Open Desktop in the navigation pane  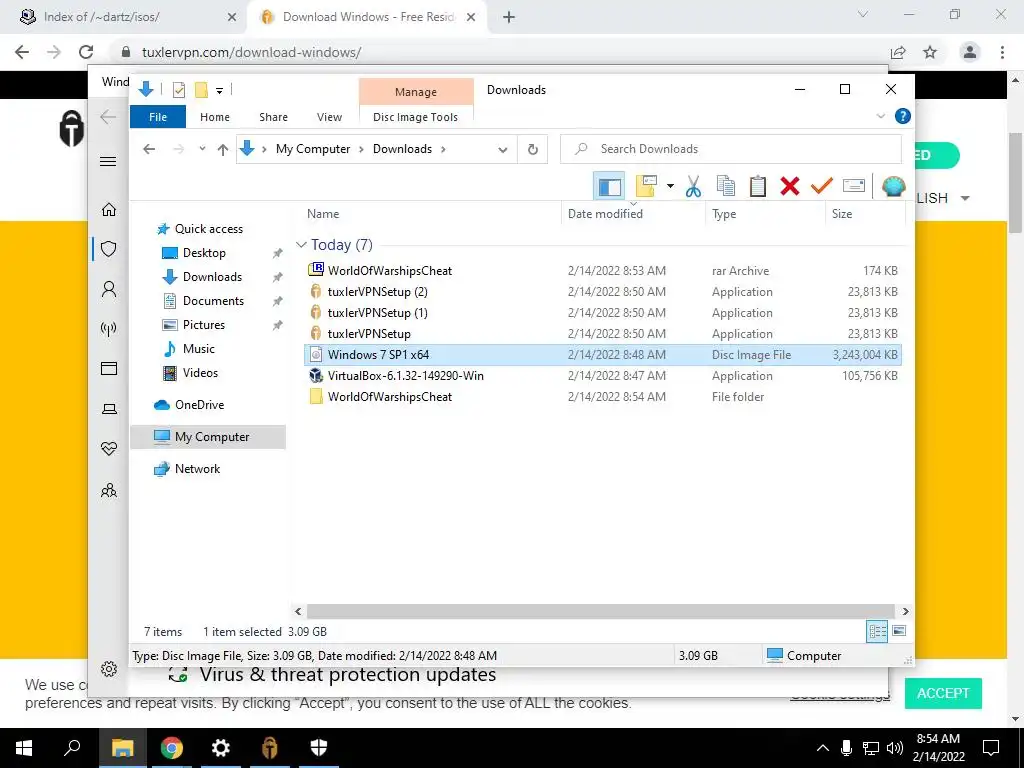[x=204, y=253]
